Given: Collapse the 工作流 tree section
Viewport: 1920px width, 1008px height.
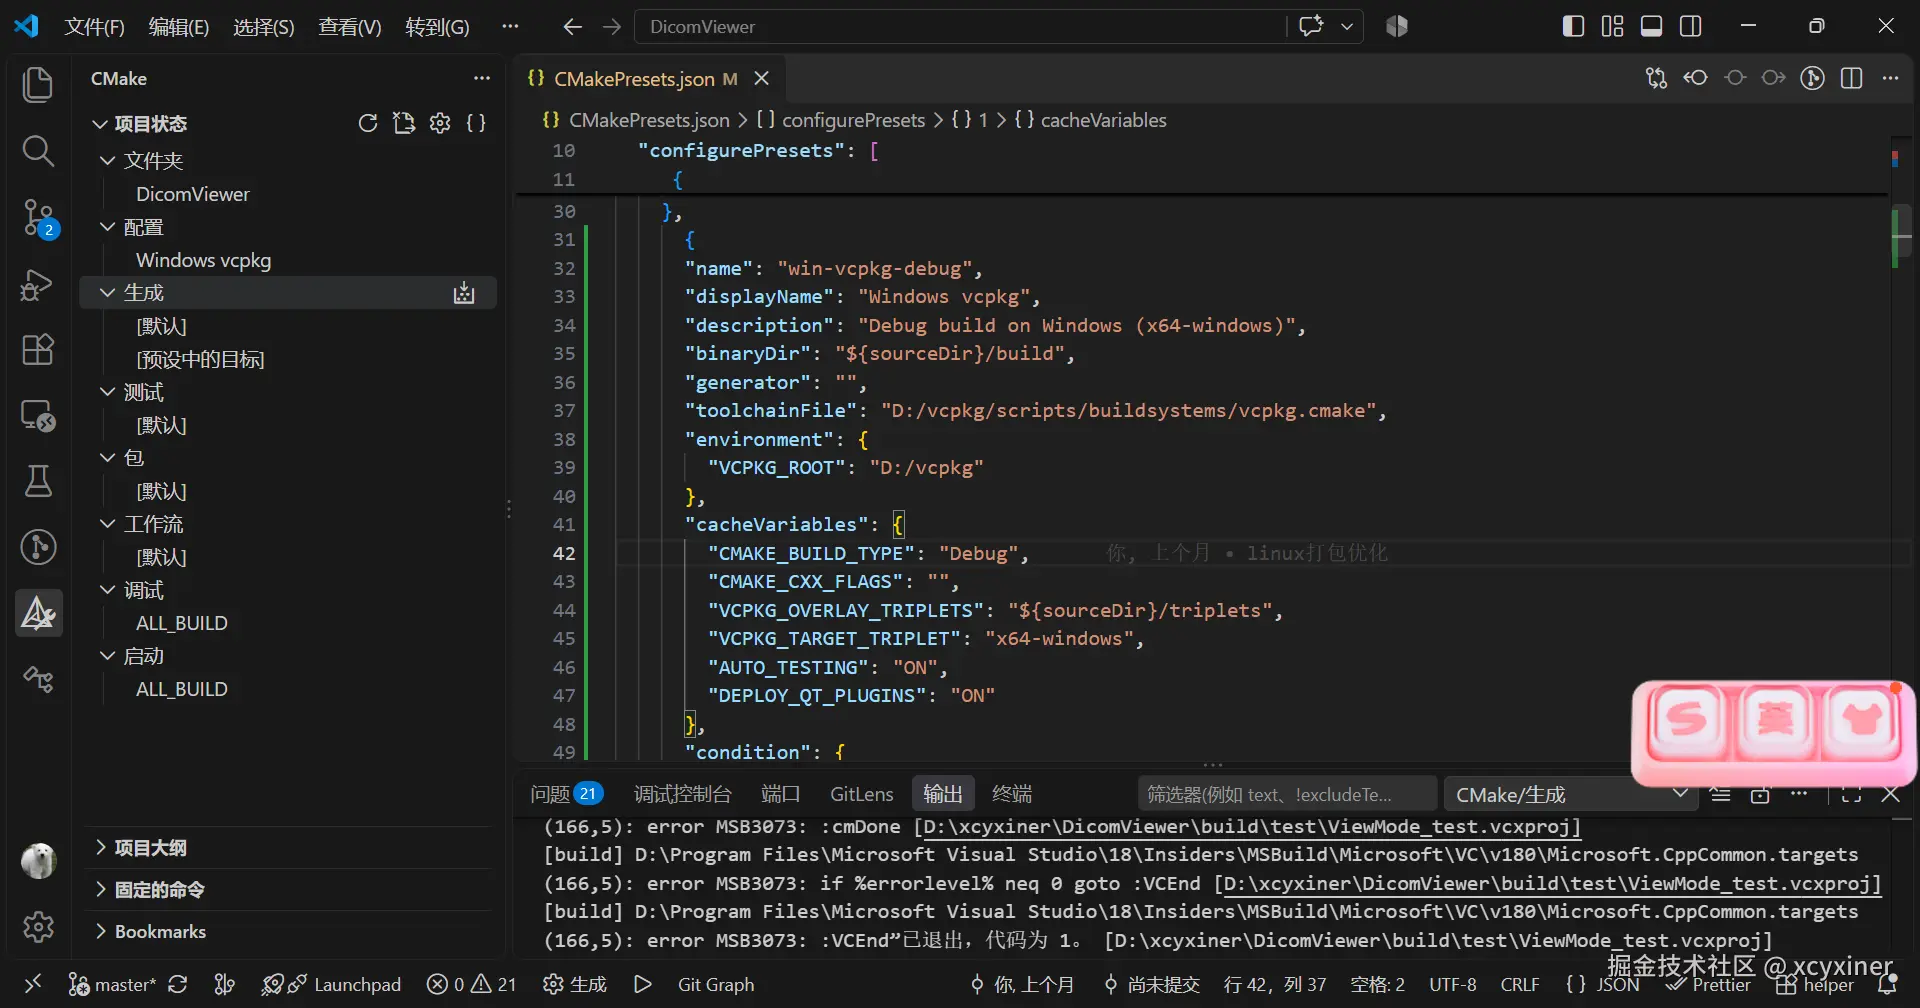Looking at the screenshot, I should [x=108, y=524].
